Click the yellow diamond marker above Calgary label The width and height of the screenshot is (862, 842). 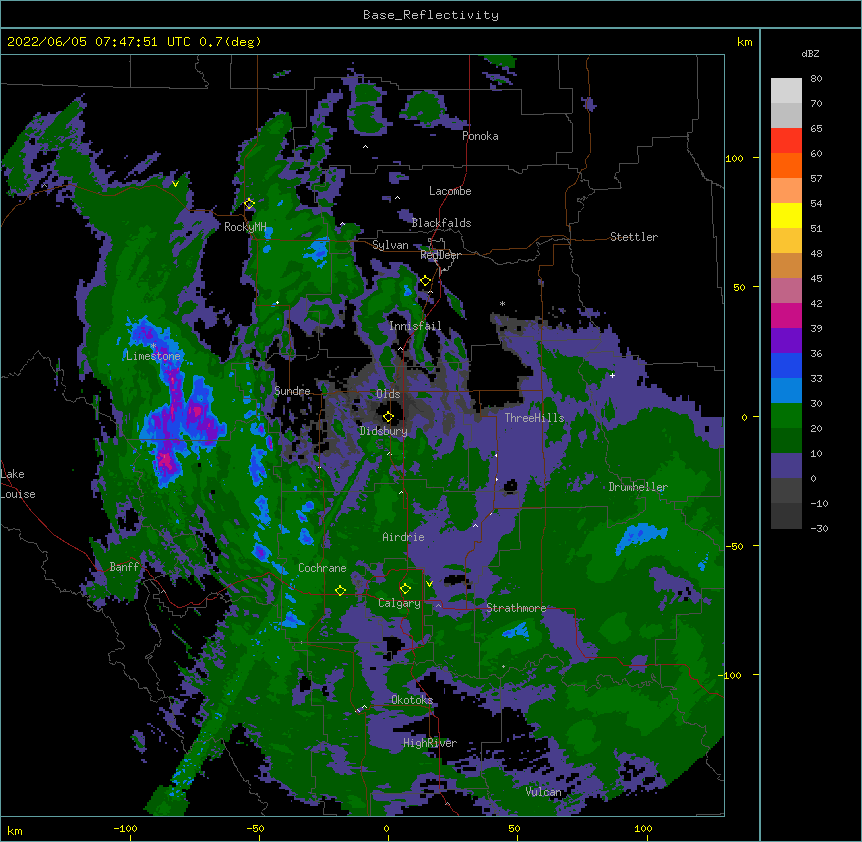coord(405,589)
